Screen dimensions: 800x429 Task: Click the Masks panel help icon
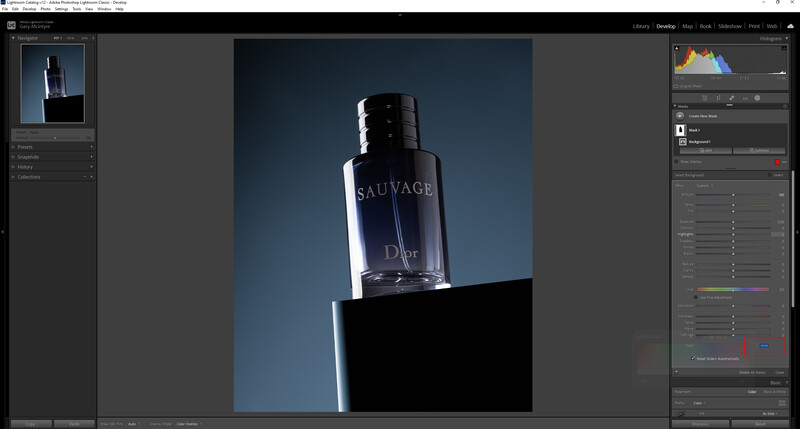(x=785, y=106)
